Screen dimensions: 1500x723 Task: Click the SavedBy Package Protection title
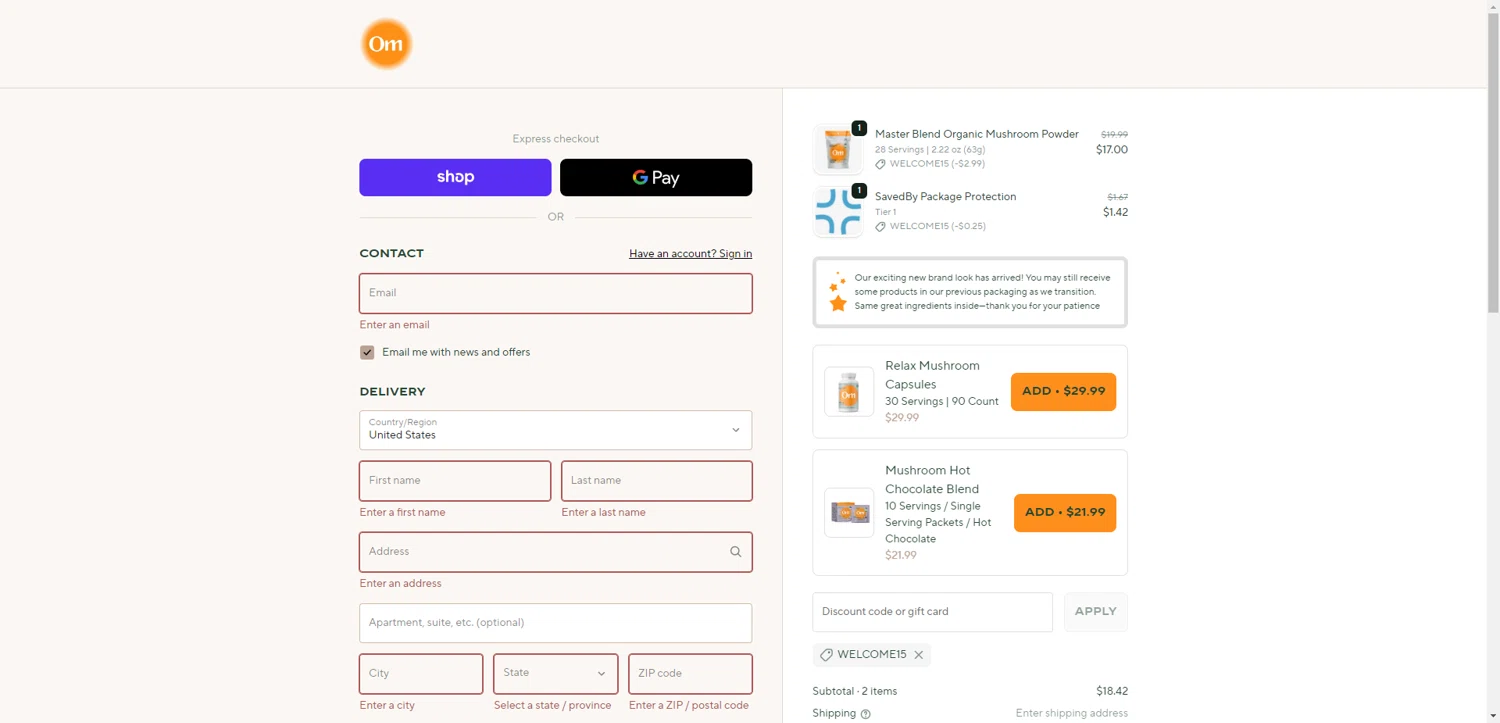(x=945, y=197)
